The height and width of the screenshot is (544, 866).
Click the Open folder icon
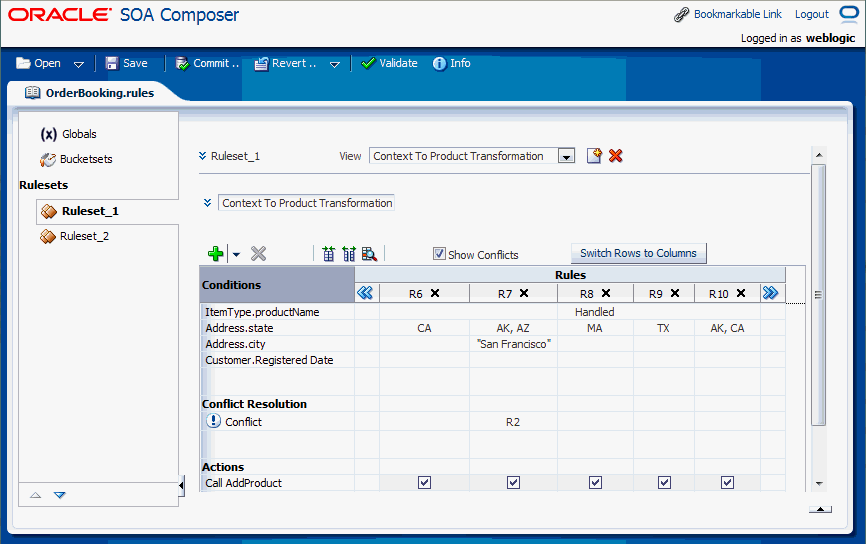tap(23, 63)
